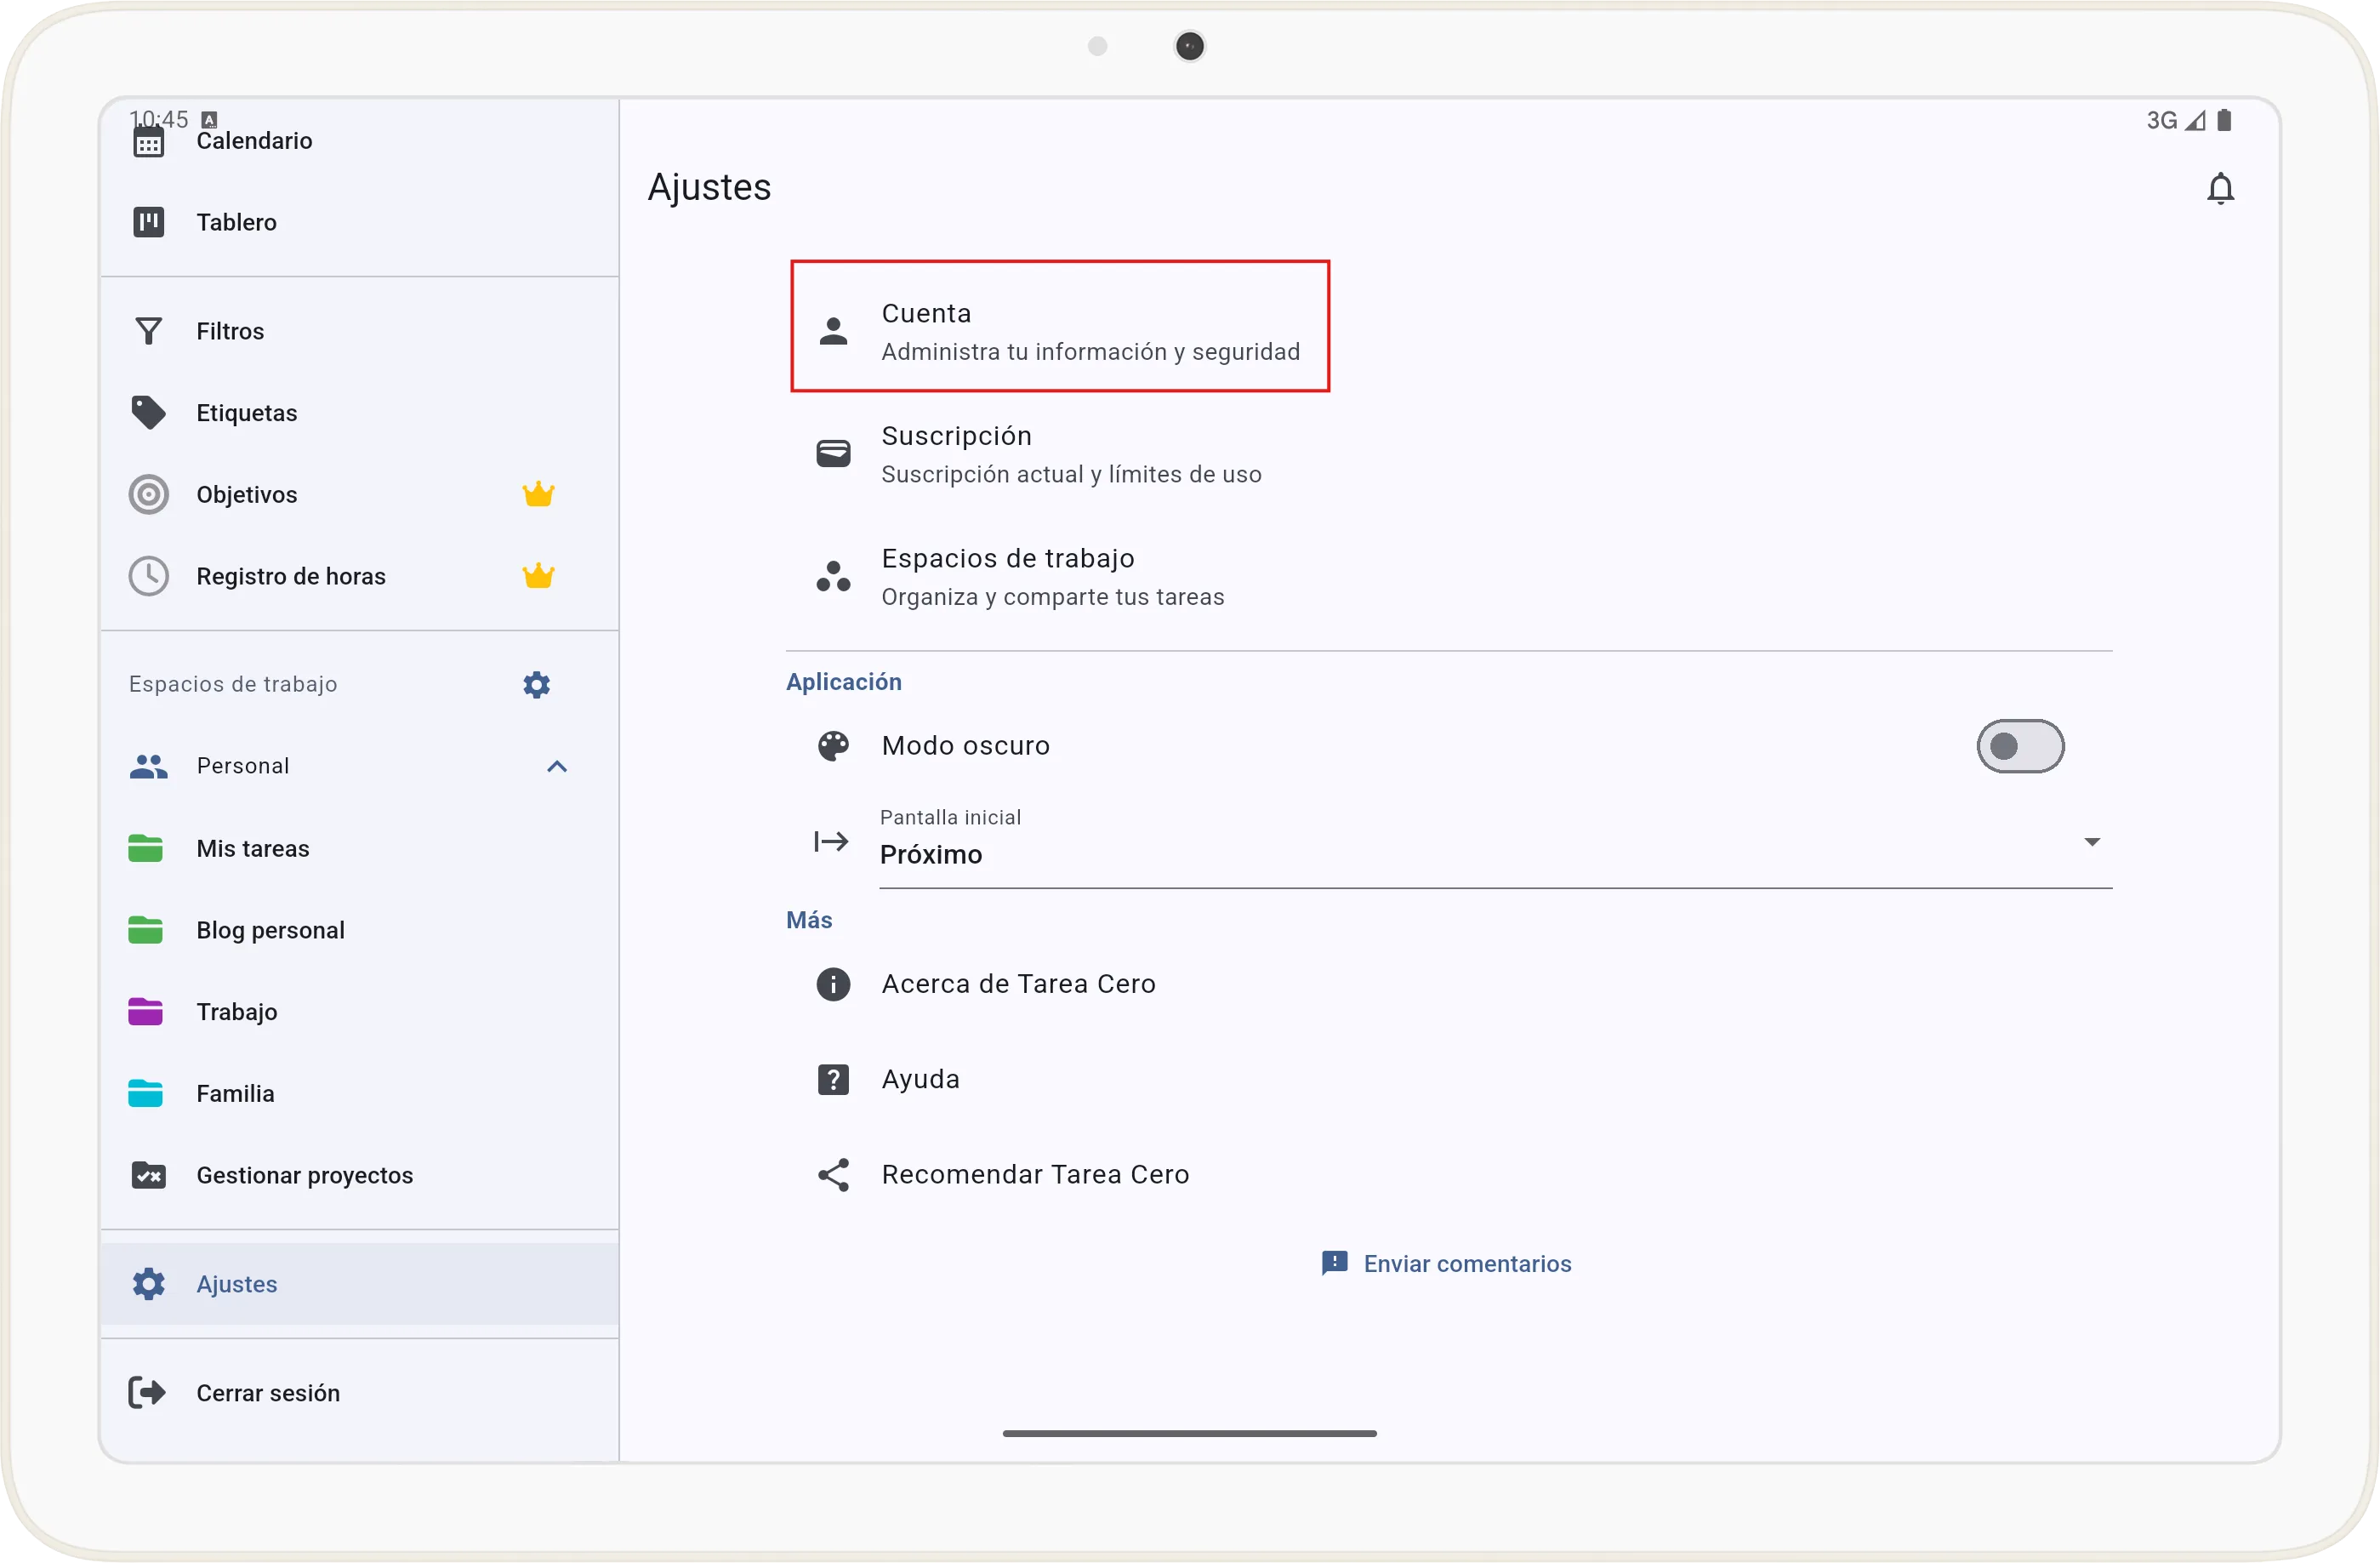Open the Ayuda help entry
This screenshot has width=2380, height=1563.
[919, 1079]
